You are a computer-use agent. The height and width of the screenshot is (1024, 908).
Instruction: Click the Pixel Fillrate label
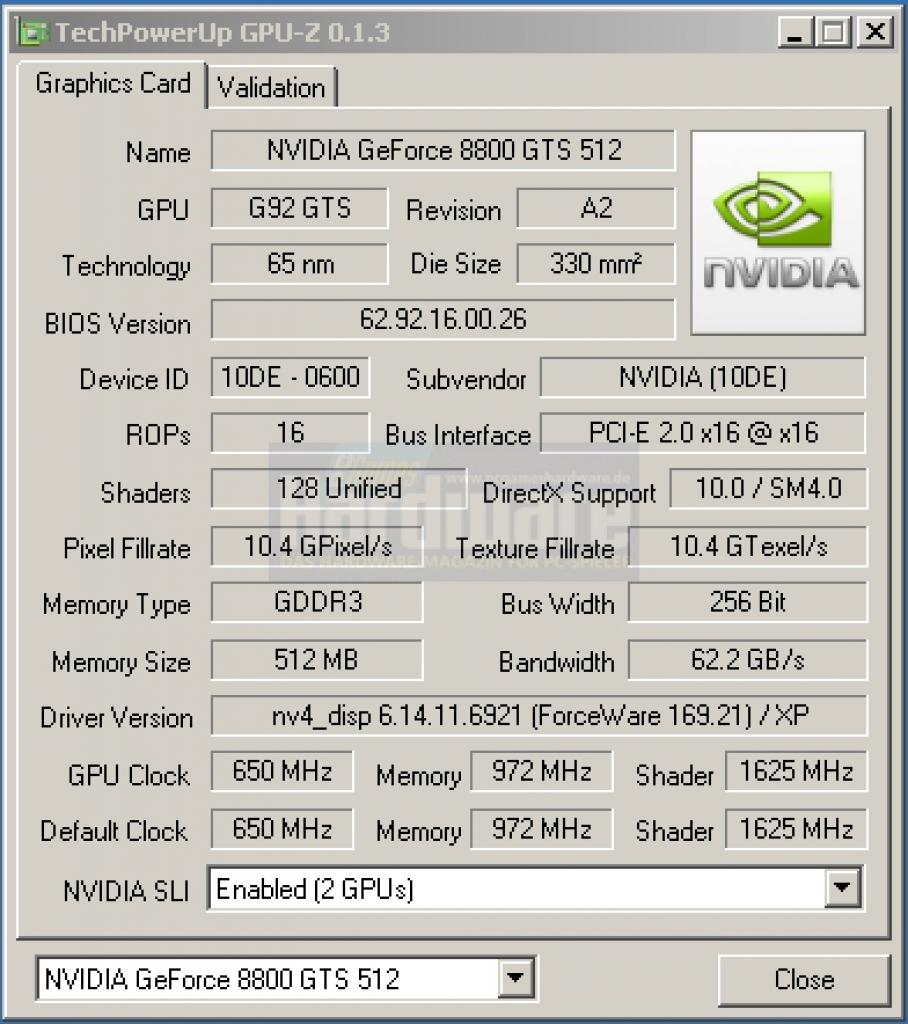pos(127,549)
